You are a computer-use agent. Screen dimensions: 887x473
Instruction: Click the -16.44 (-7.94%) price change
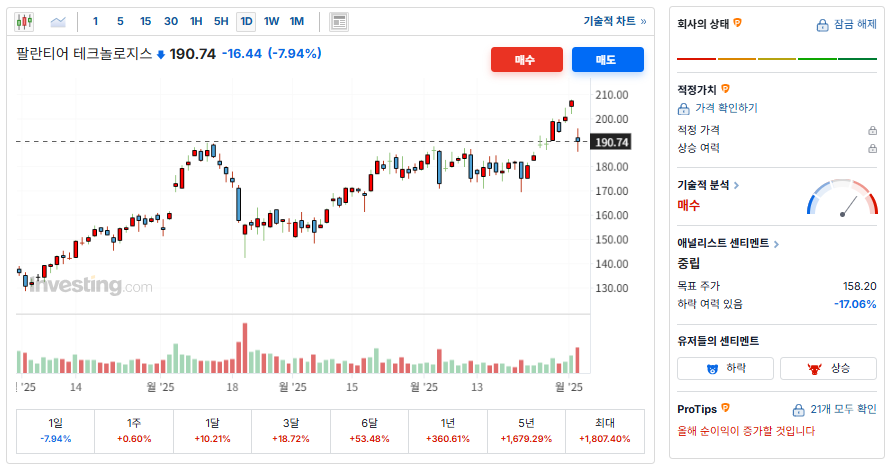[x=272, y=54]
